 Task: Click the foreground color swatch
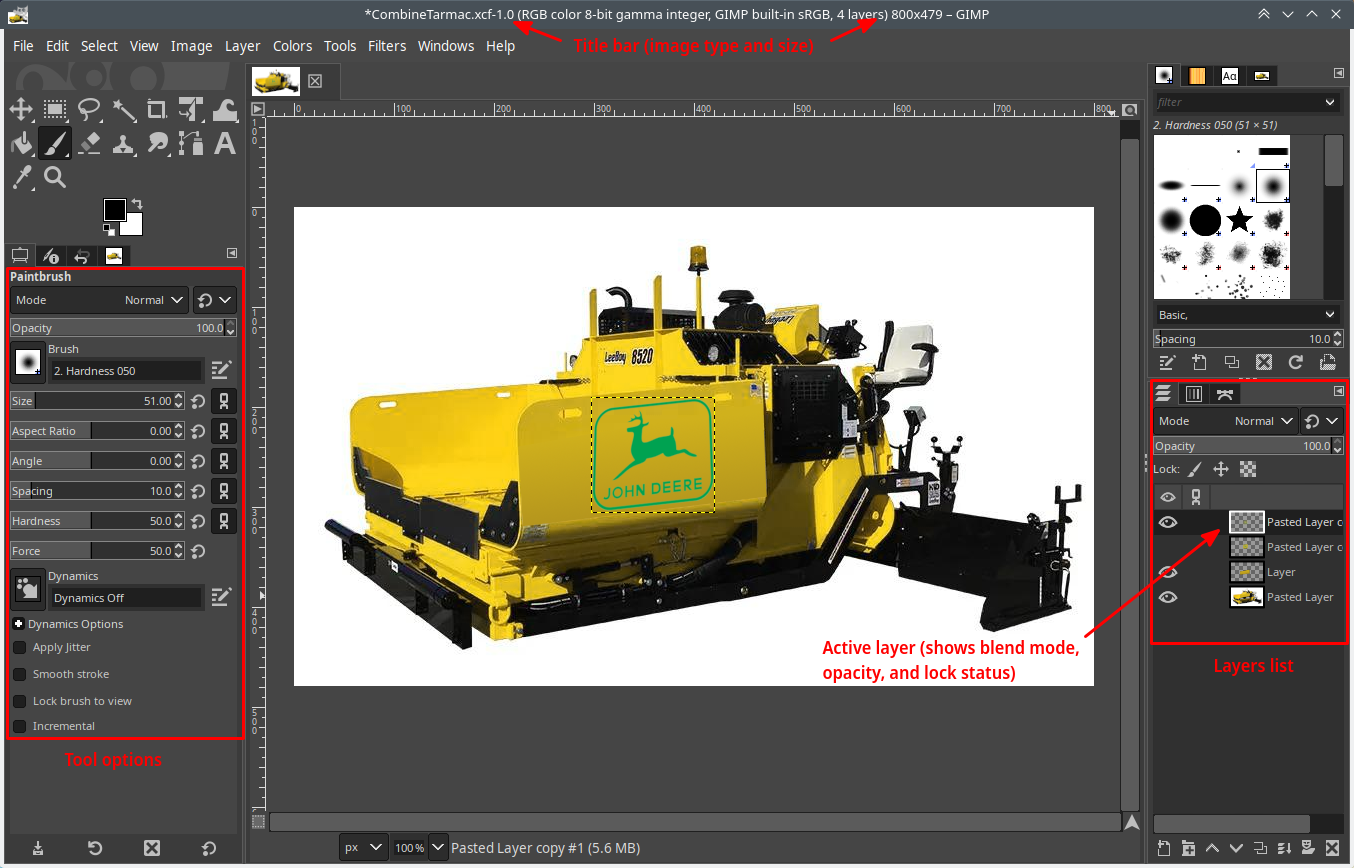coord(114,209)
